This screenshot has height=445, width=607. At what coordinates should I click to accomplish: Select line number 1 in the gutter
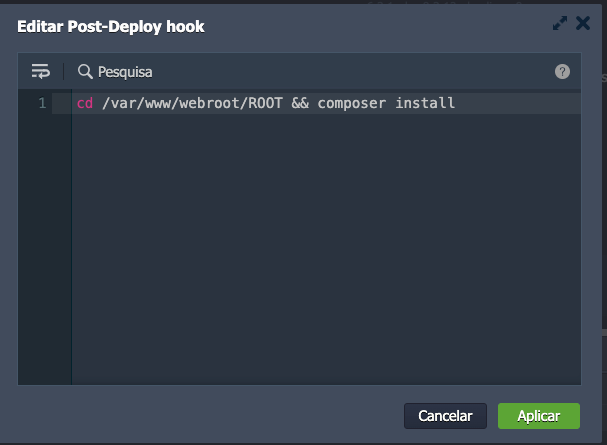pyautogui.click(x=42, y=103)
